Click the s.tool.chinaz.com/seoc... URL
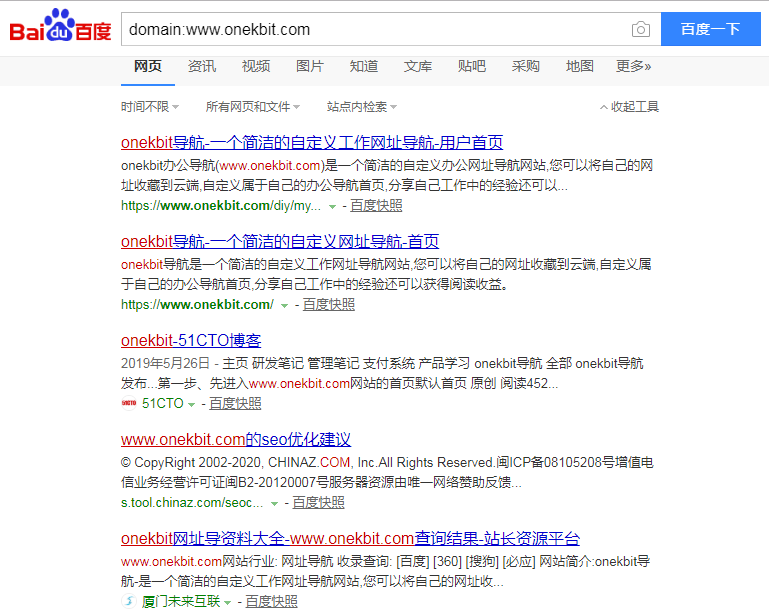The width and height of the screenshot is (769, 615). 192,503
